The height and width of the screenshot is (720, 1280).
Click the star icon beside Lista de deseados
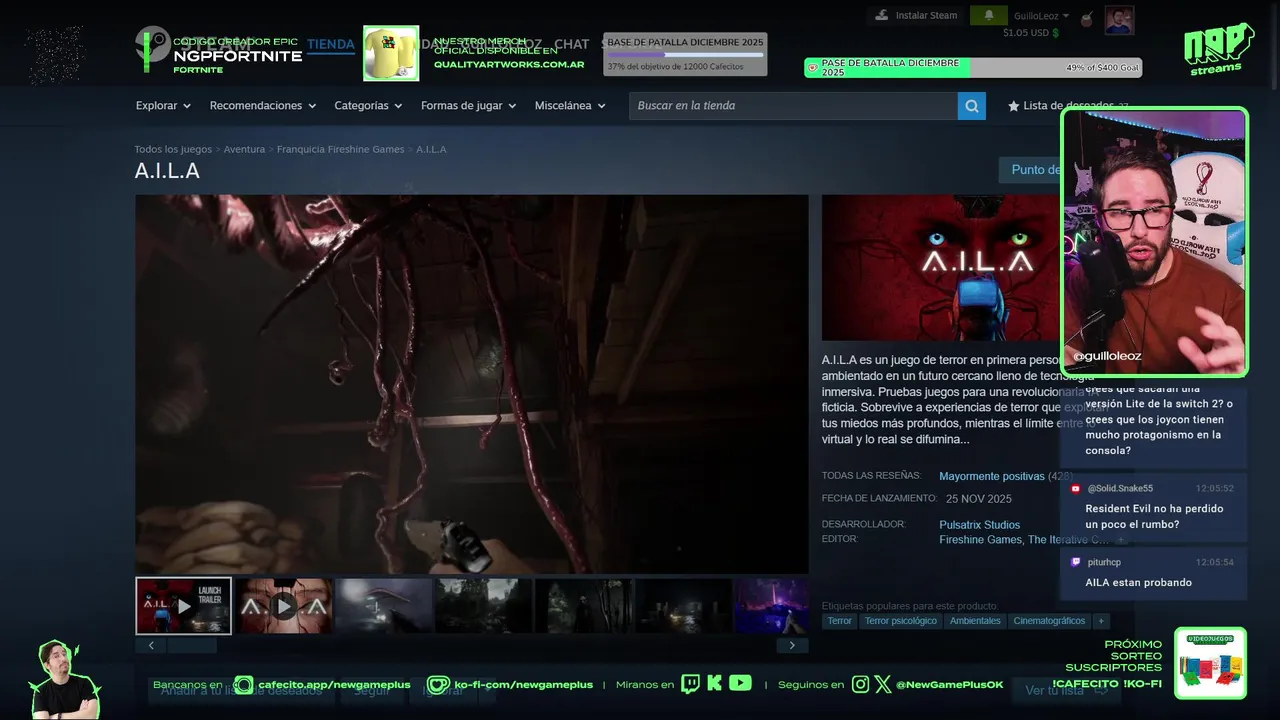[x=1014, y=106]
